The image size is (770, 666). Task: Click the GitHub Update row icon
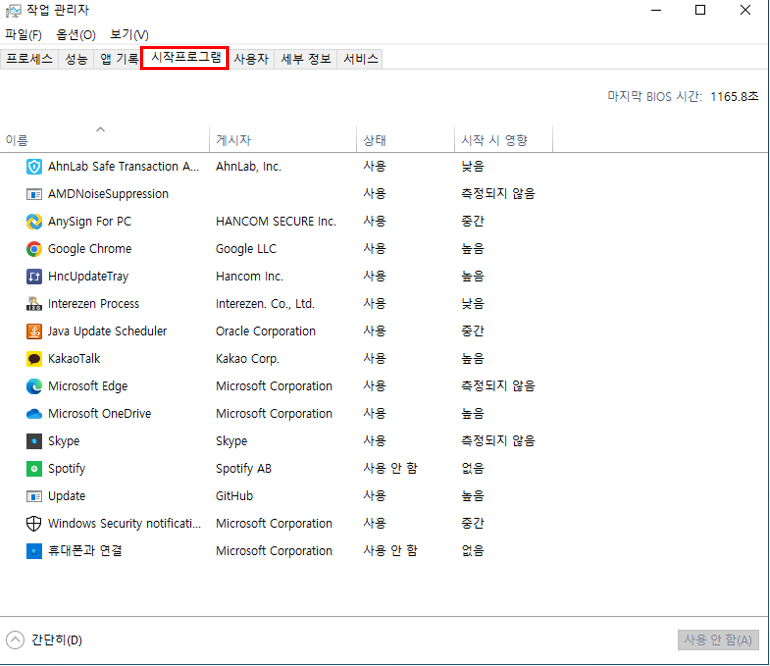[34, 496]
